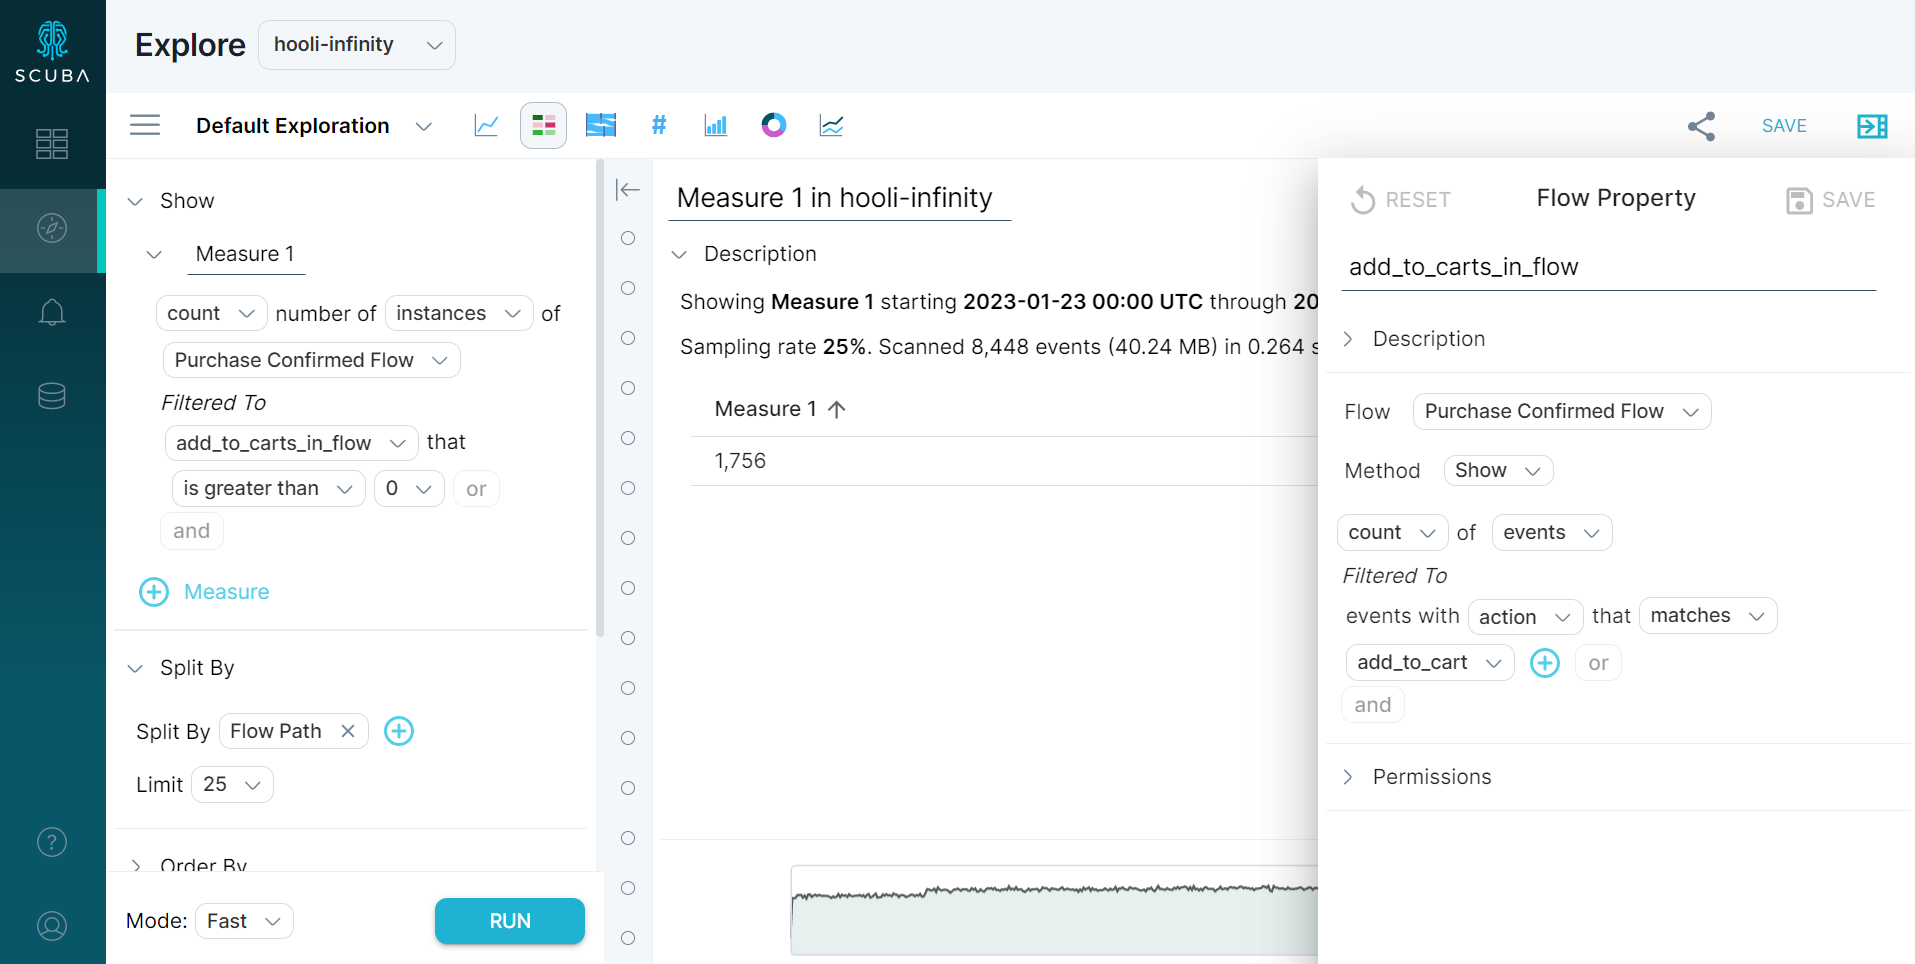Select the table view icon

tap(543, 125)
